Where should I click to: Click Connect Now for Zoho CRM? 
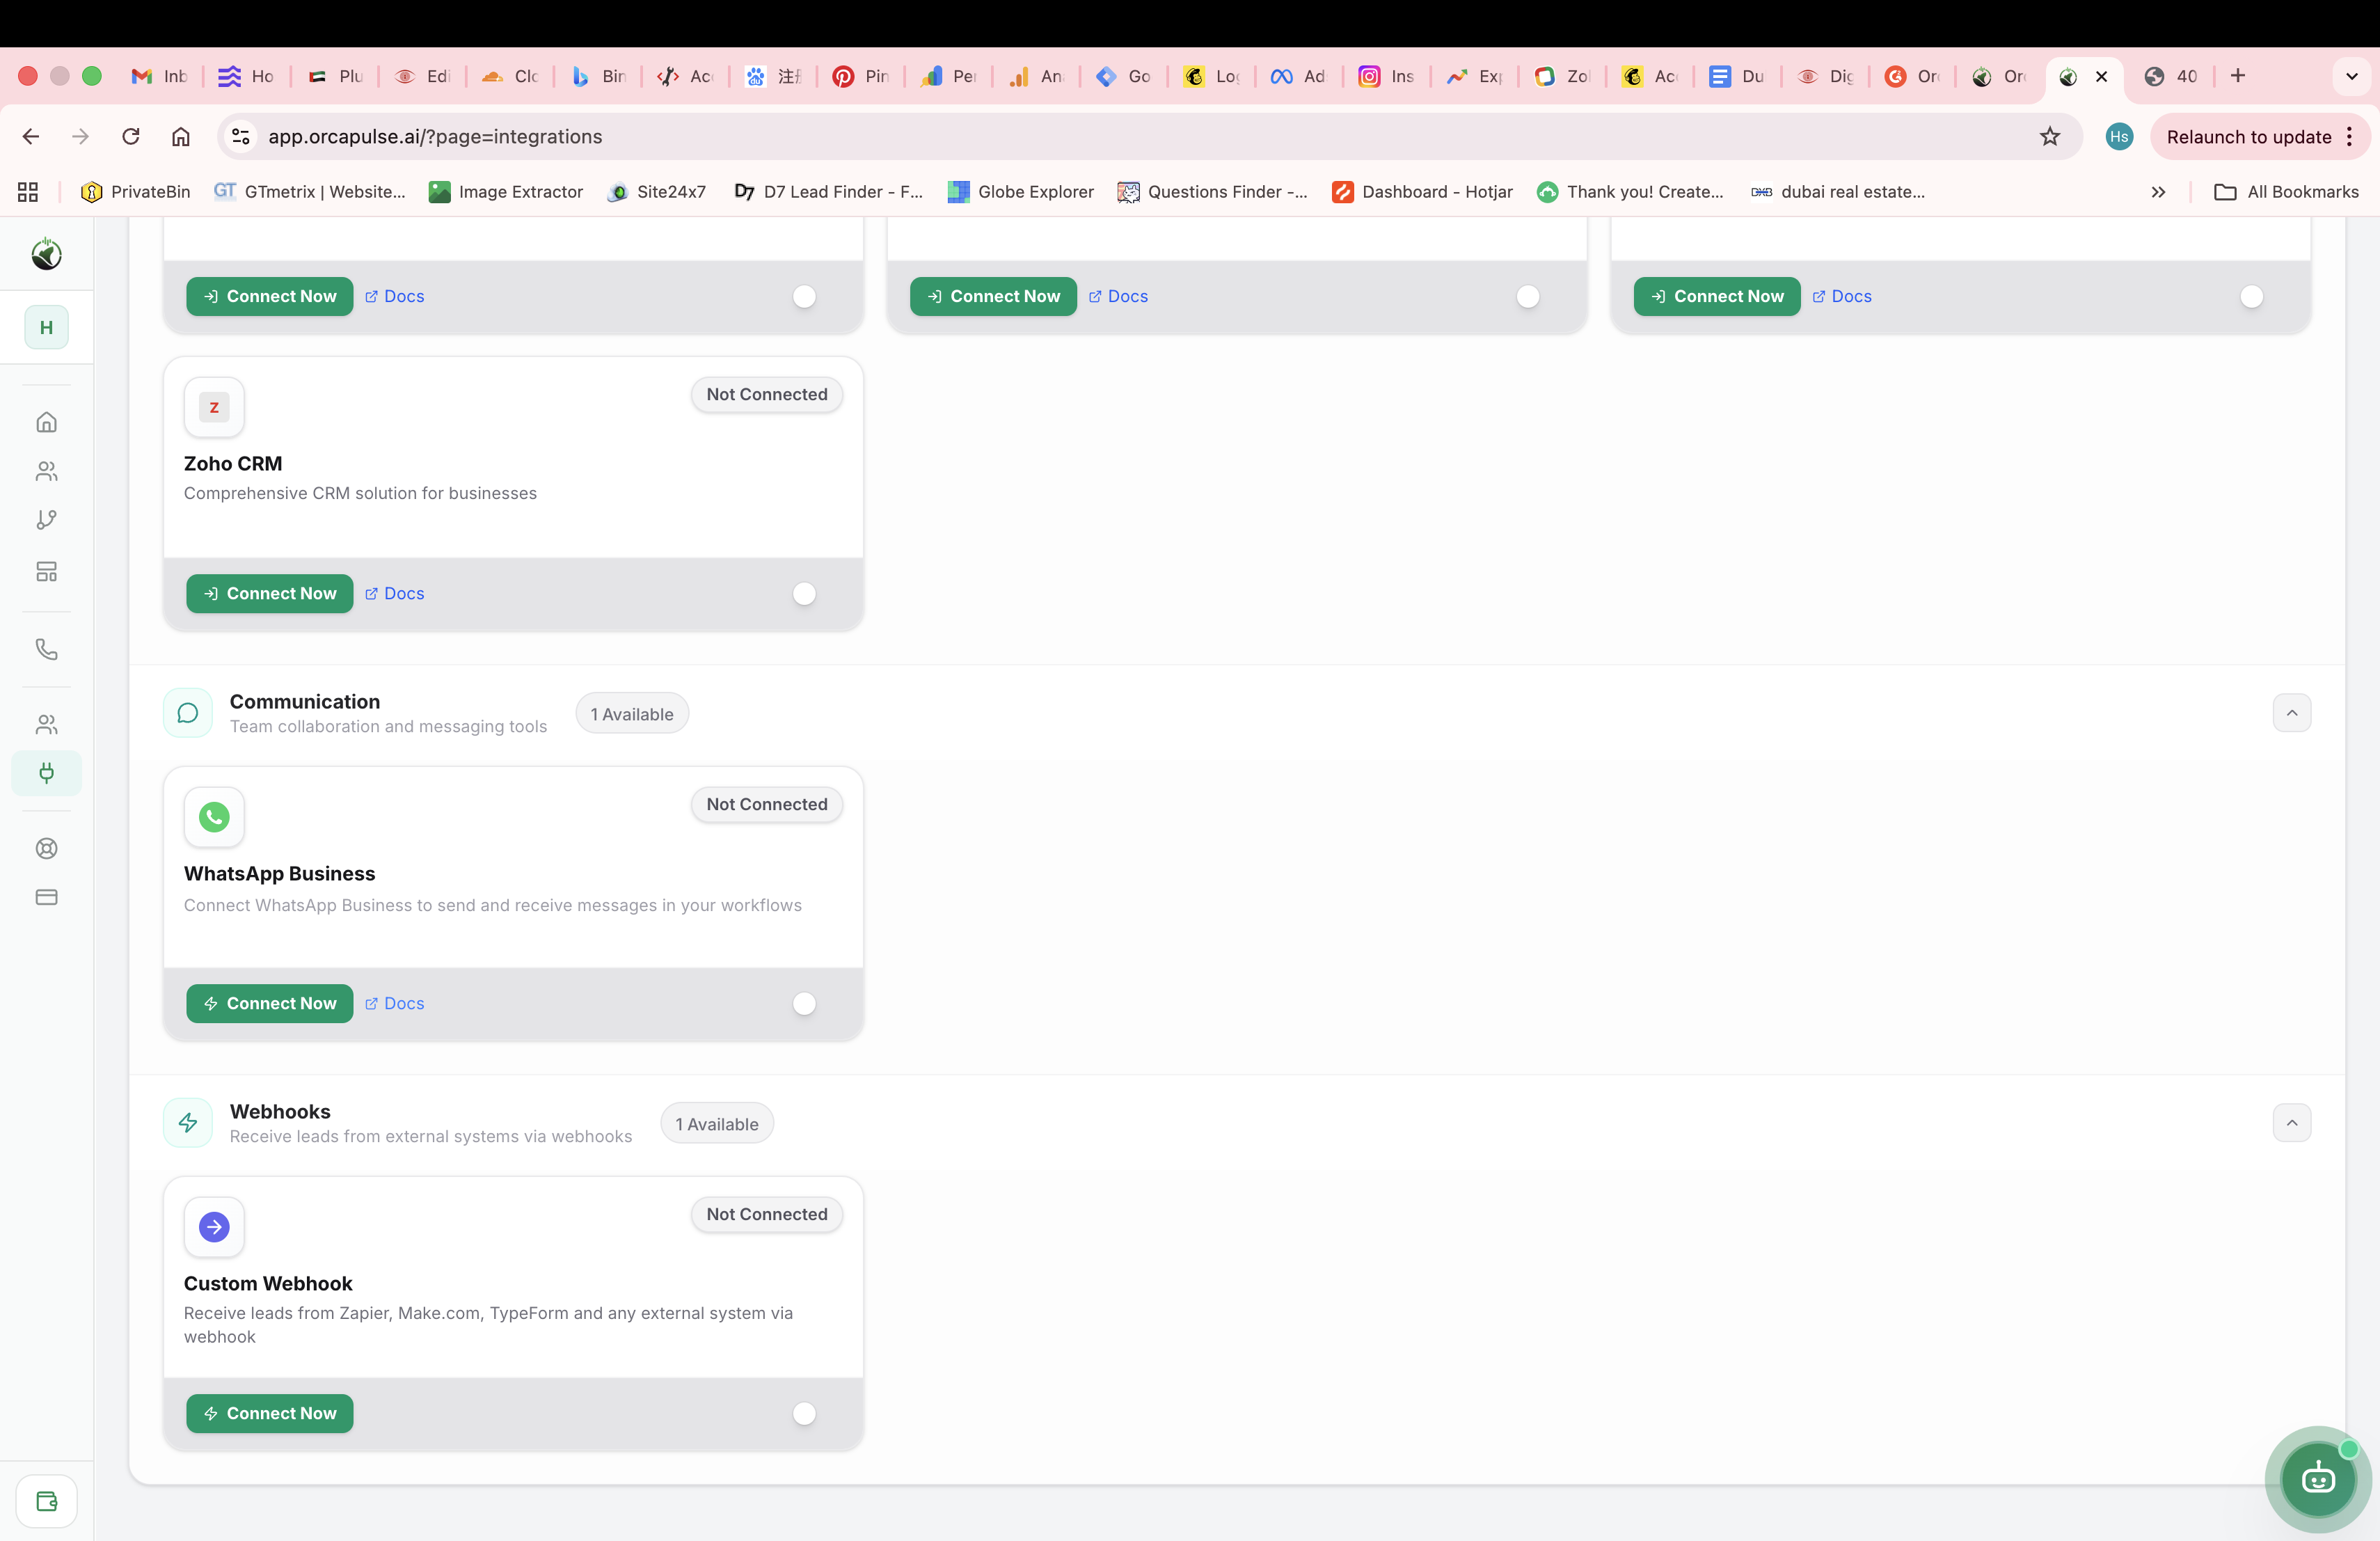coord(269,594)
